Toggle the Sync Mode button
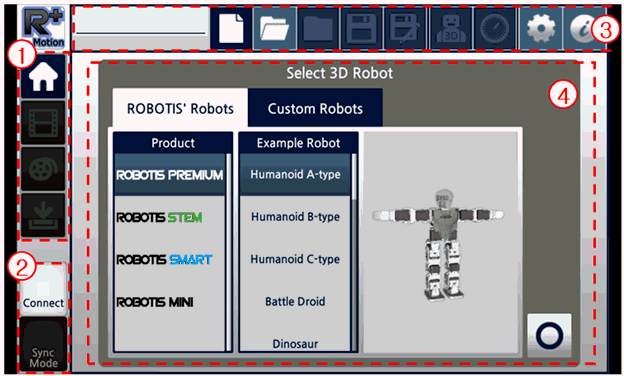 [43, 344]
